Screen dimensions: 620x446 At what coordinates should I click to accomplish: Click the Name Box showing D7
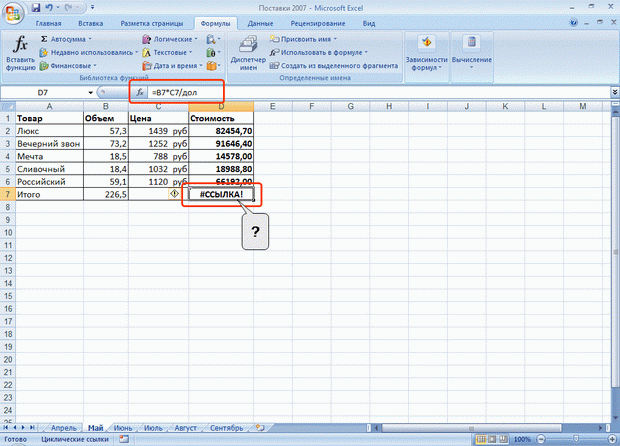click(x=43, y=93)
